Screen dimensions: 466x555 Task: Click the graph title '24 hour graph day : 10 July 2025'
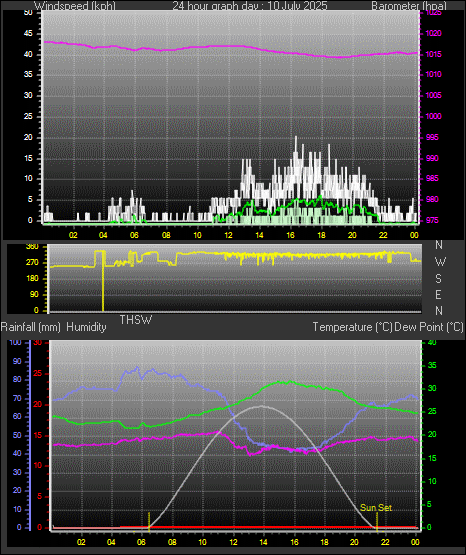pyautogui.click(x=250, y=6)
